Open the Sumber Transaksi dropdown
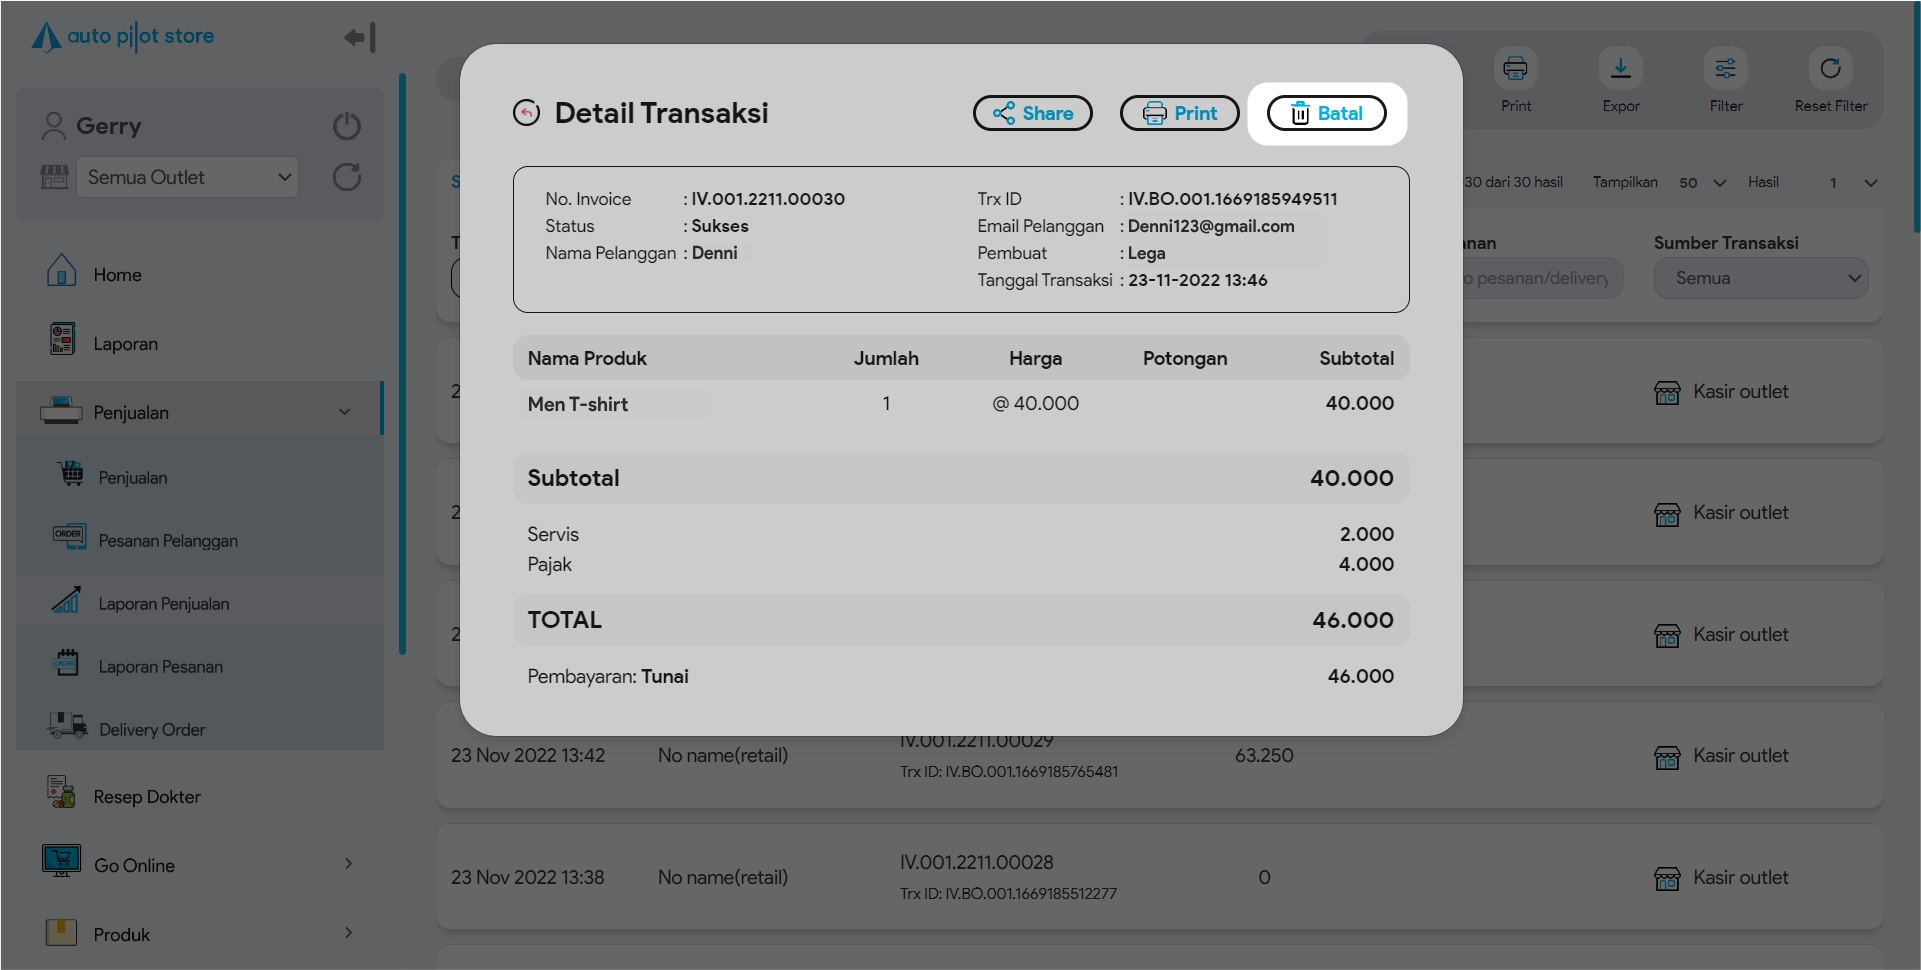 [1760, 278]
